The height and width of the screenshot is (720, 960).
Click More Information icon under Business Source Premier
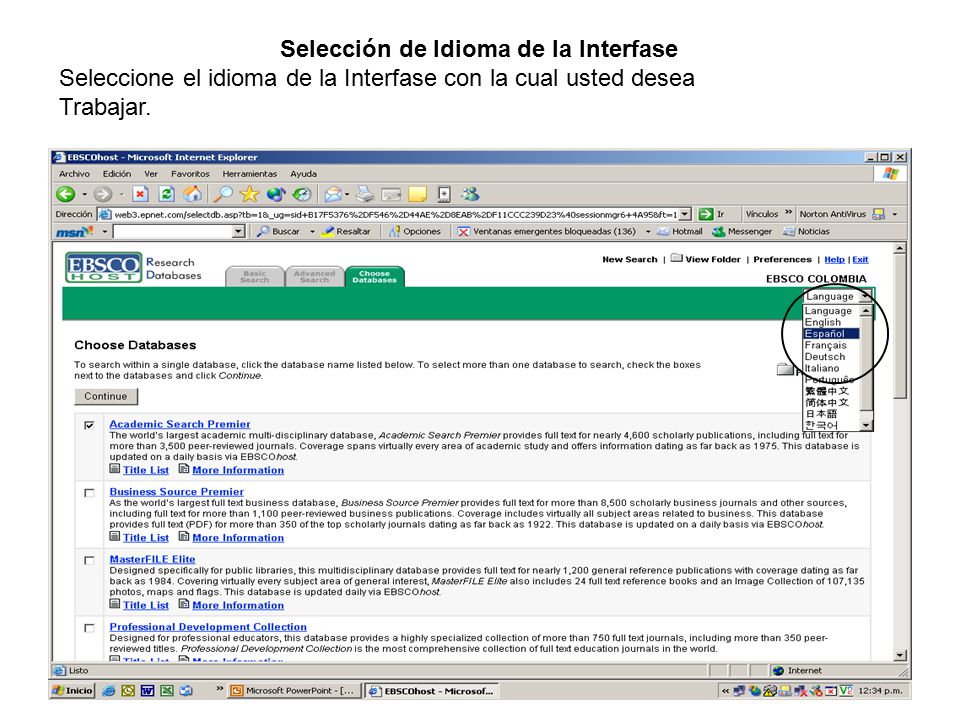point(184,536)
